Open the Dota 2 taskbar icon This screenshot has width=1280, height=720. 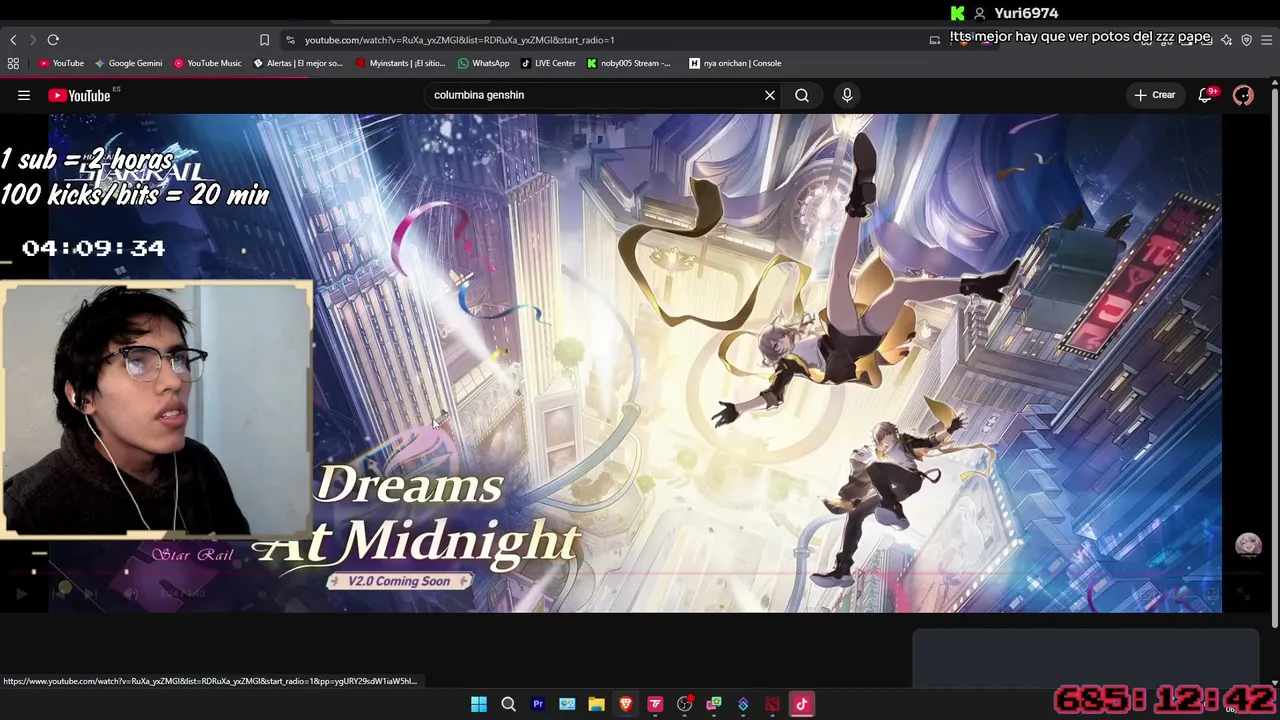772,704
